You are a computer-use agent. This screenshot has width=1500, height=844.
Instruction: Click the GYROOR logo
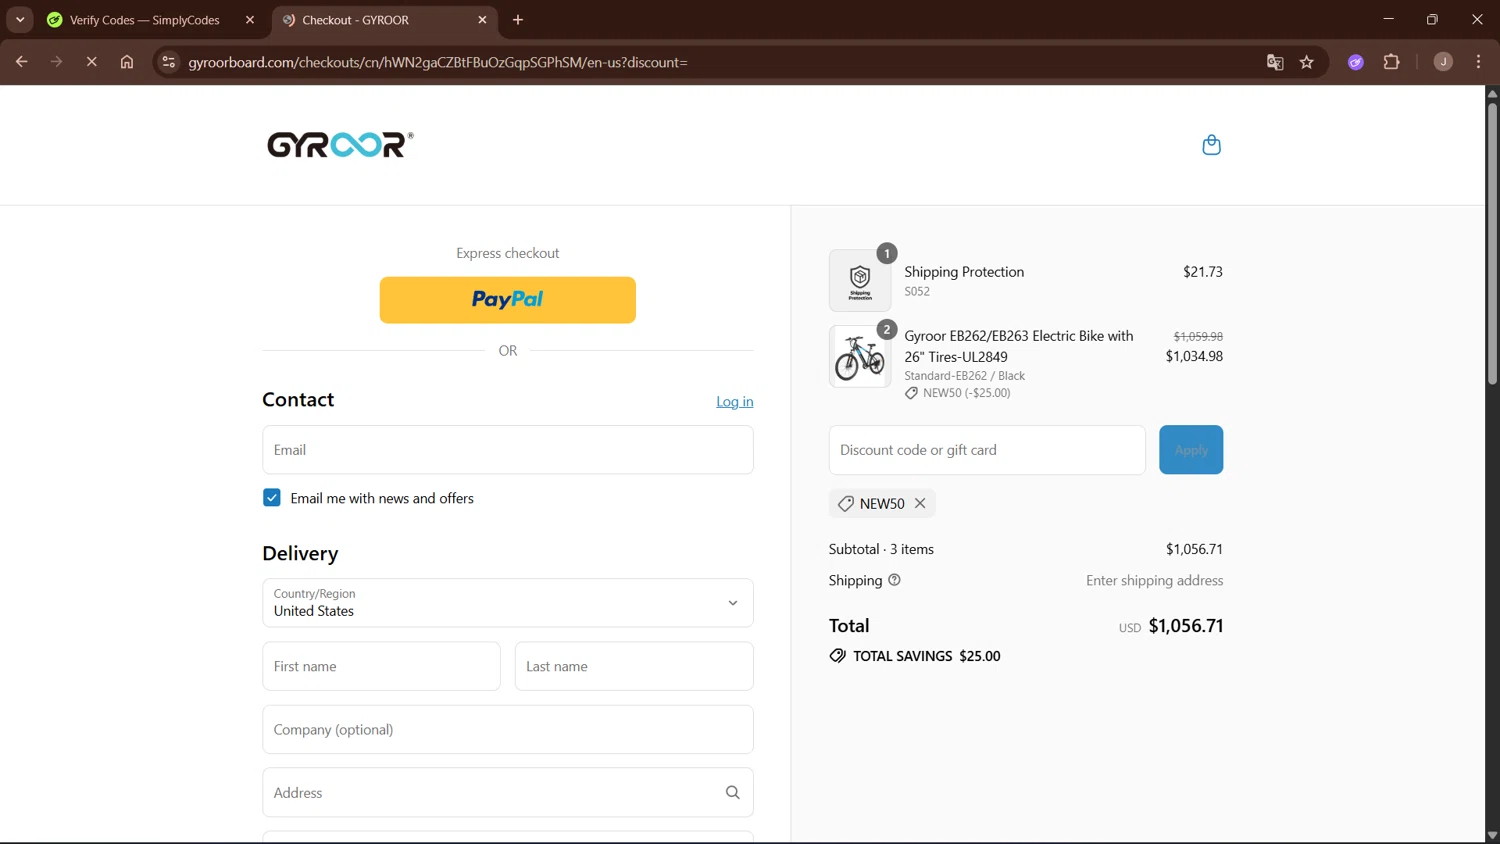point(340,145)
